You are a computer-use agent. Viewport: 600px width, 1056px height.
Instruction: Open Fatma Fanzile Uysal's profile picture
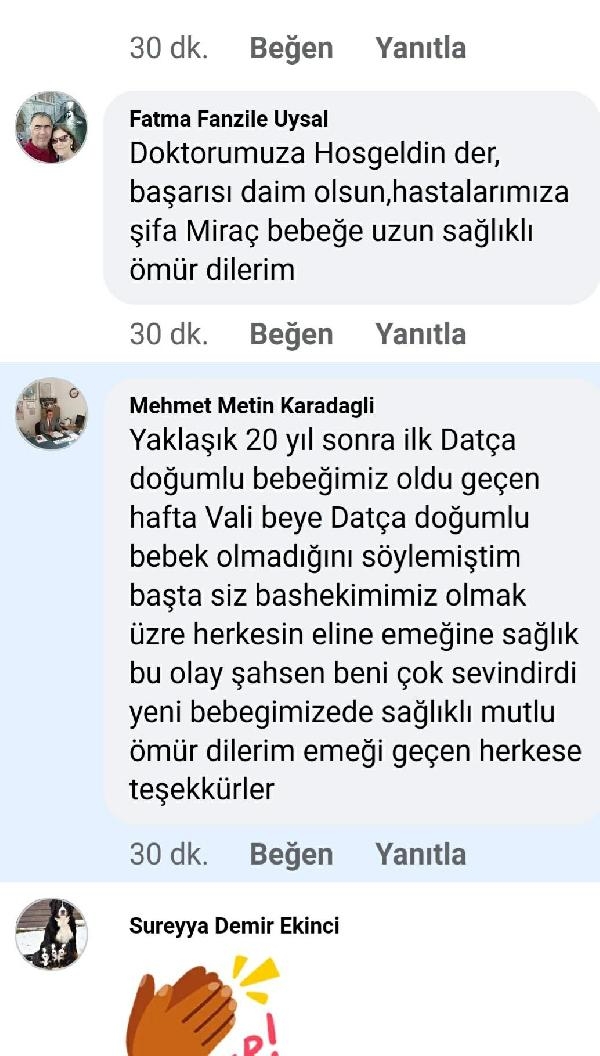[x=51, y=127]
